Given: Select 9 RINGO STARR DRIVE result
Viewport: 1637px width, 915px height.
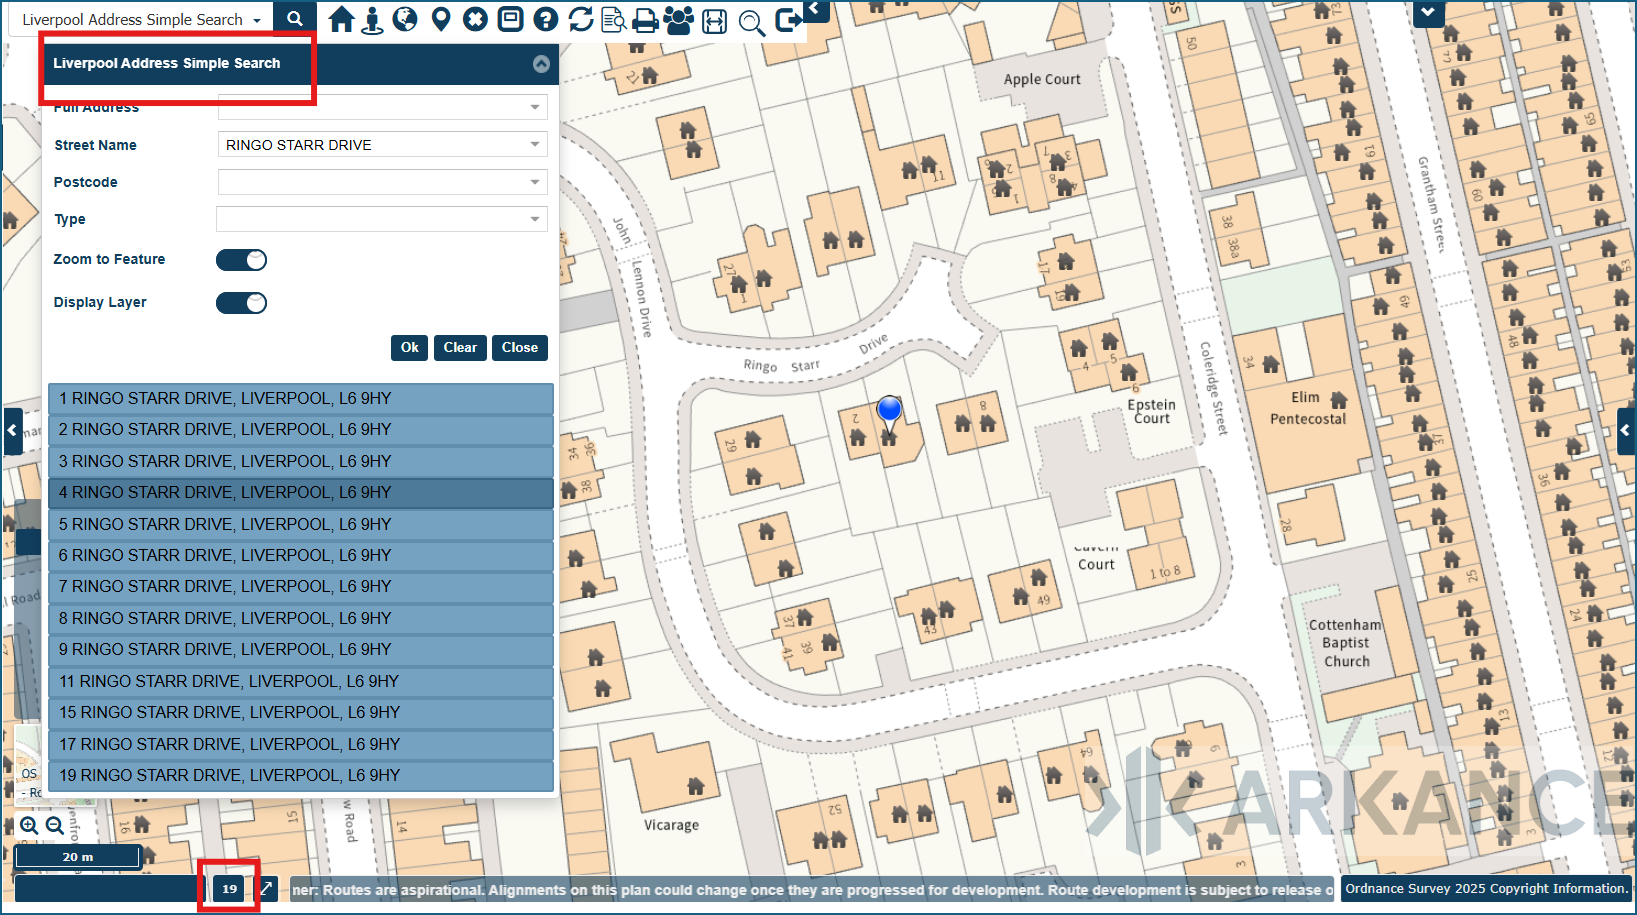Looking at the screenshot, I should pos(301,649).
